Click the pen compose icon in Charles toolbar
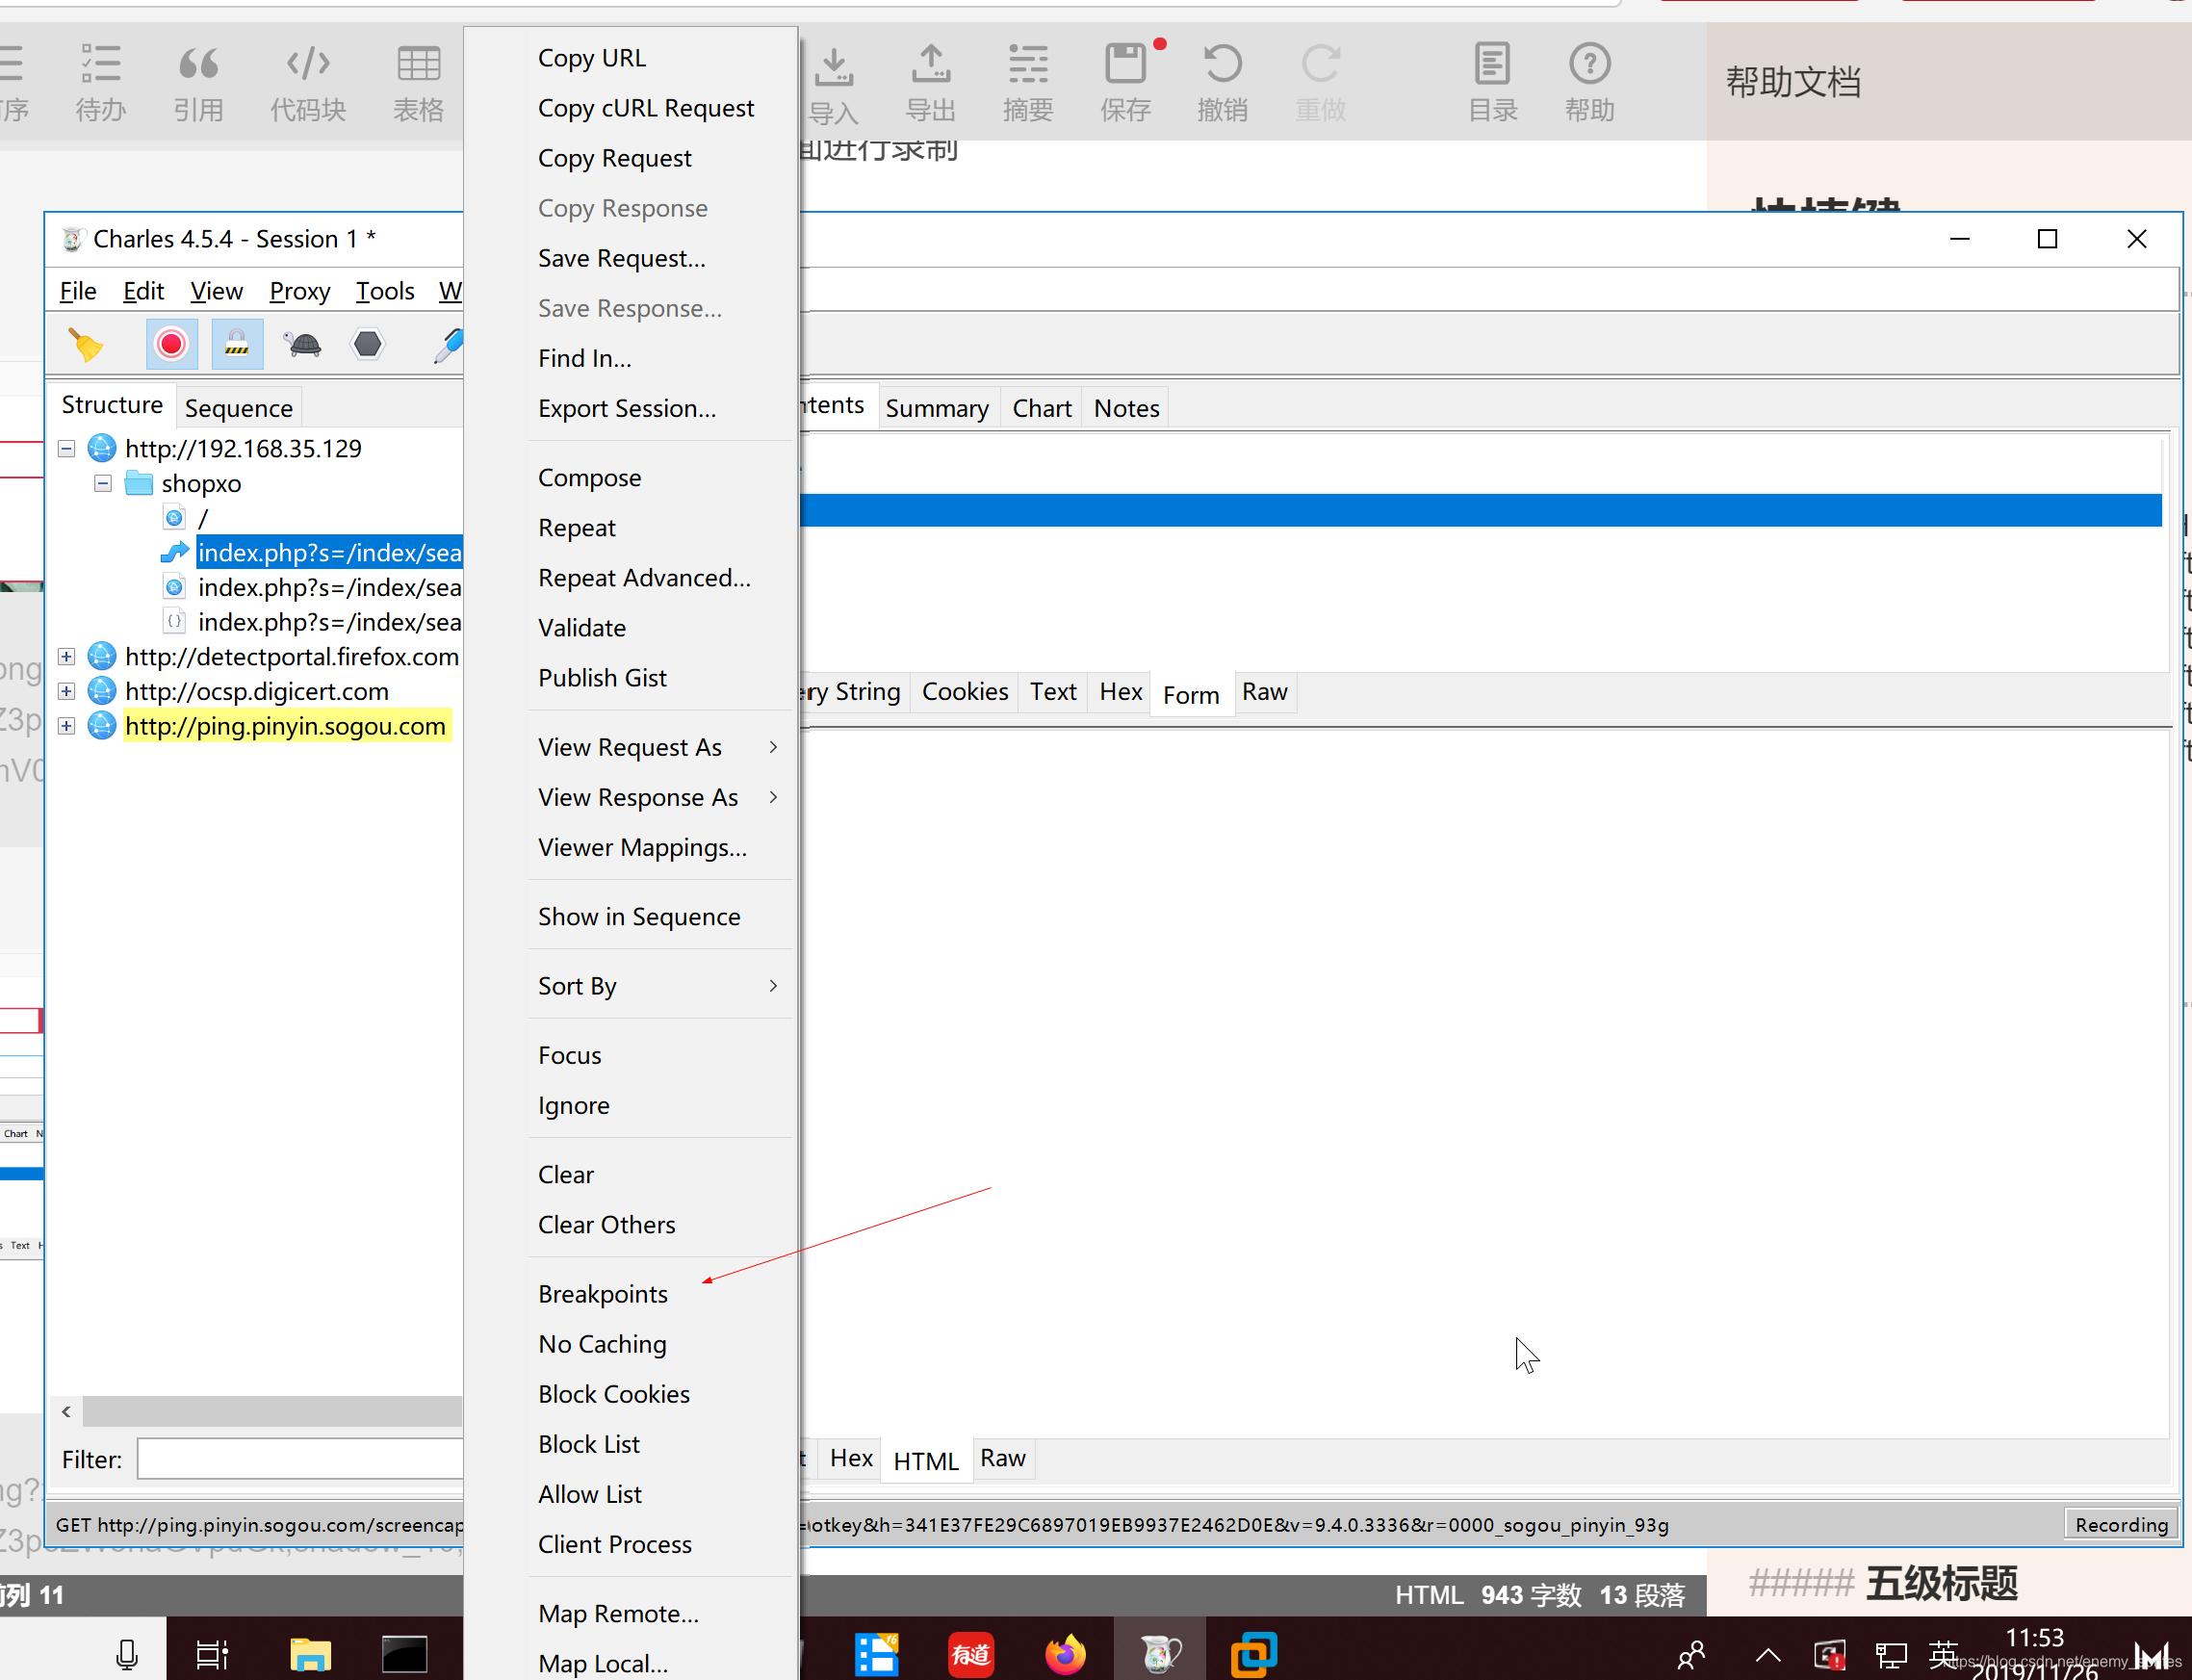The width and height of the screenshot is (2192, 1680). point(447,344)
